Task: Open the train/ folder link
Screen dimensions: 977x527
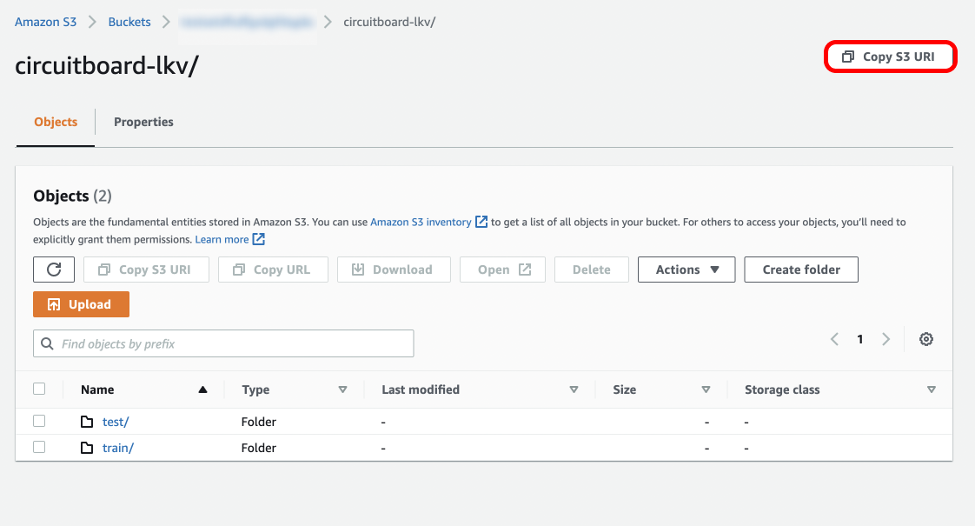Action: 118,448
